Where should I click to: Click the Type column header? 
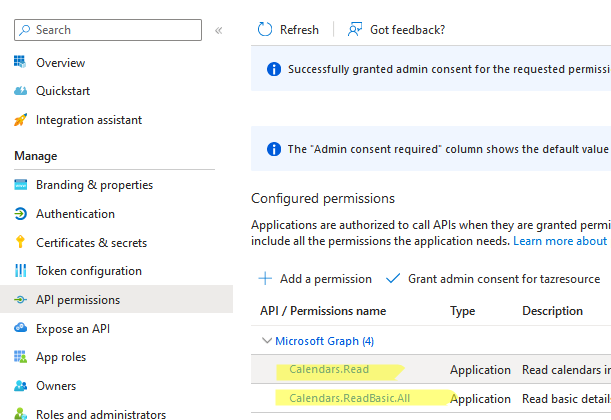[x=463, y=311]
